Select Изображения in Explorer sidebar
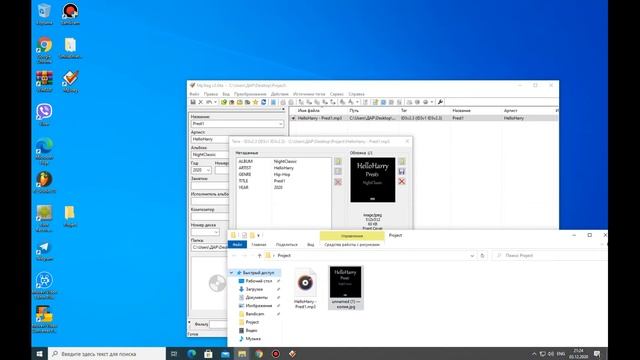 coord(259,306)
